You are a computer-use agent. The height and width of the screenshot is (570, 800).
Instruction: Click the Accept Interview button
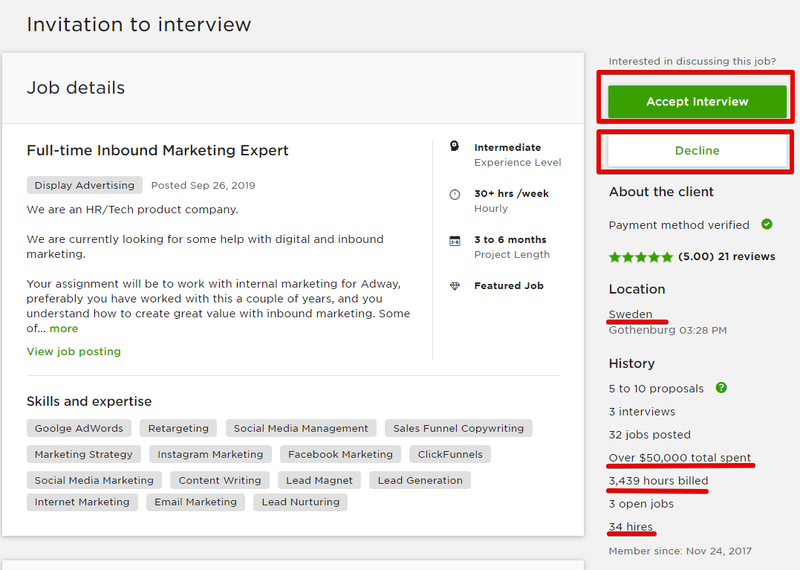pos(697,102)
